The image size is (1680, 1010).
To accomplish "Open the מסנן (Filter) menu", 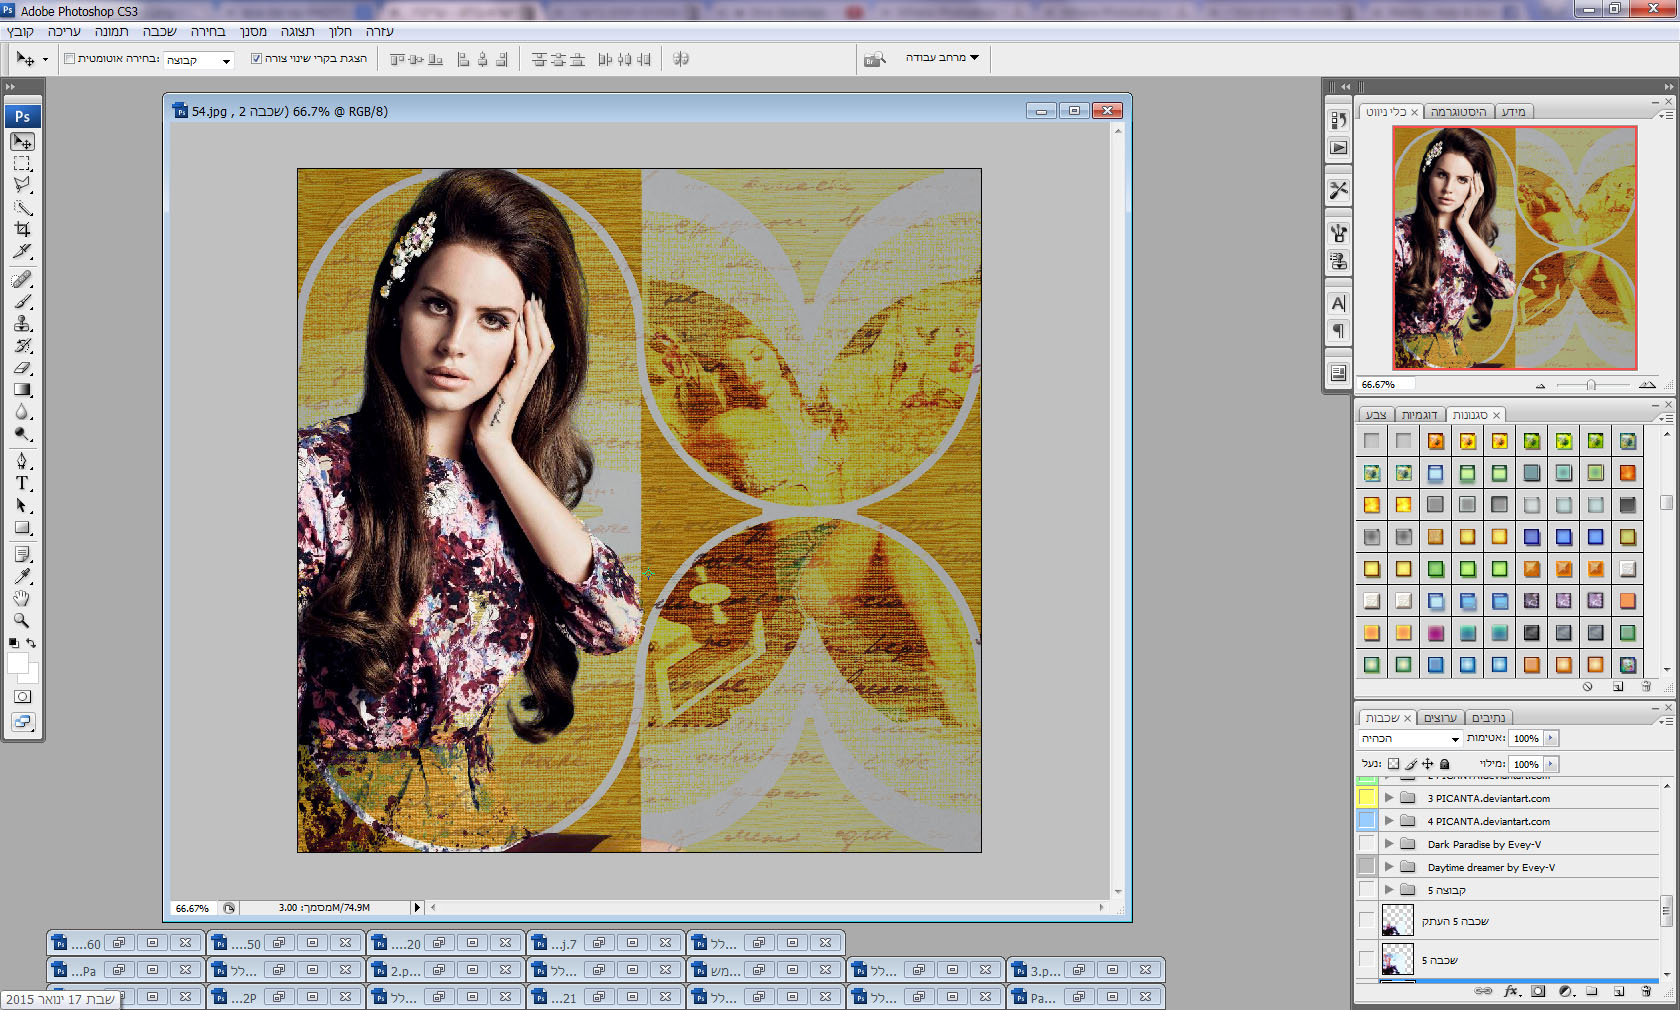I will point(253,32).
